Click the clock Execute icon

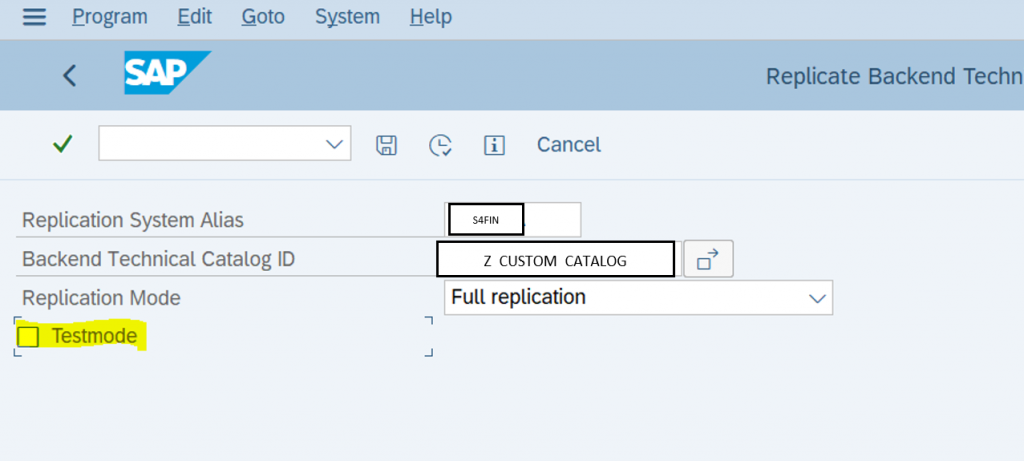point(440,145)
